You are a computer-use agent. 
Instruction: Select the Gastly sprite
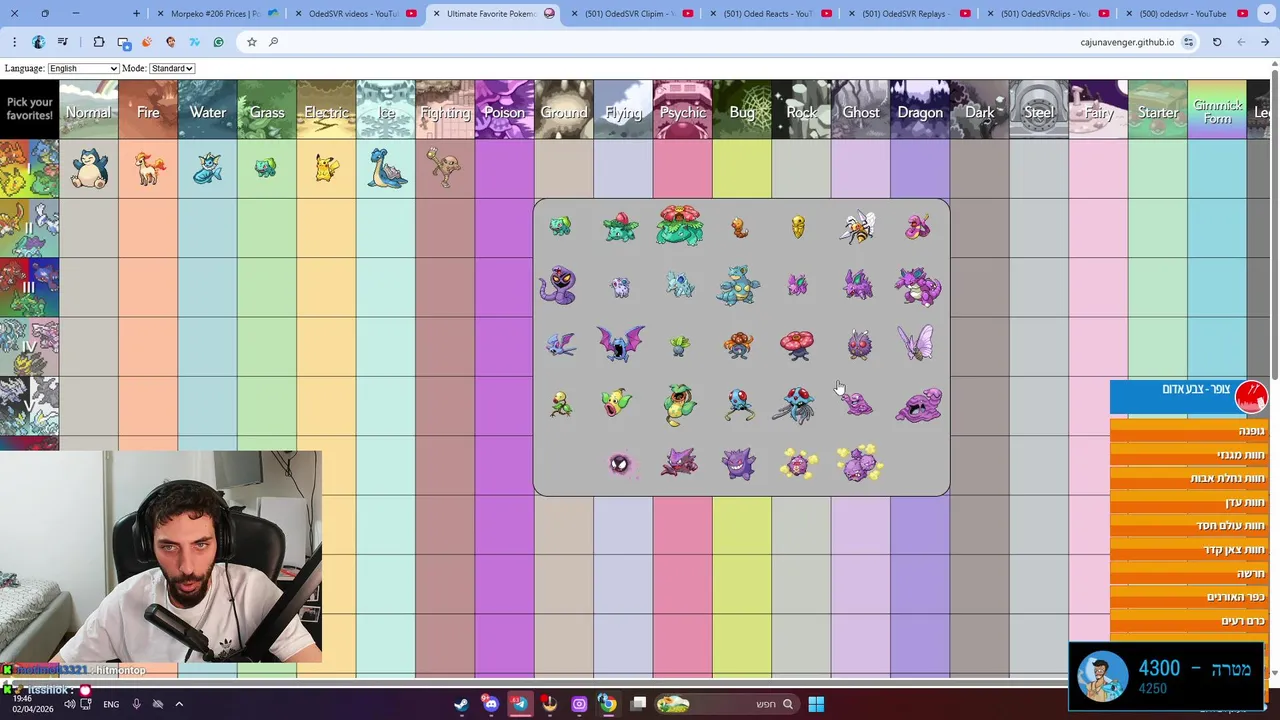tap(620, 464)
